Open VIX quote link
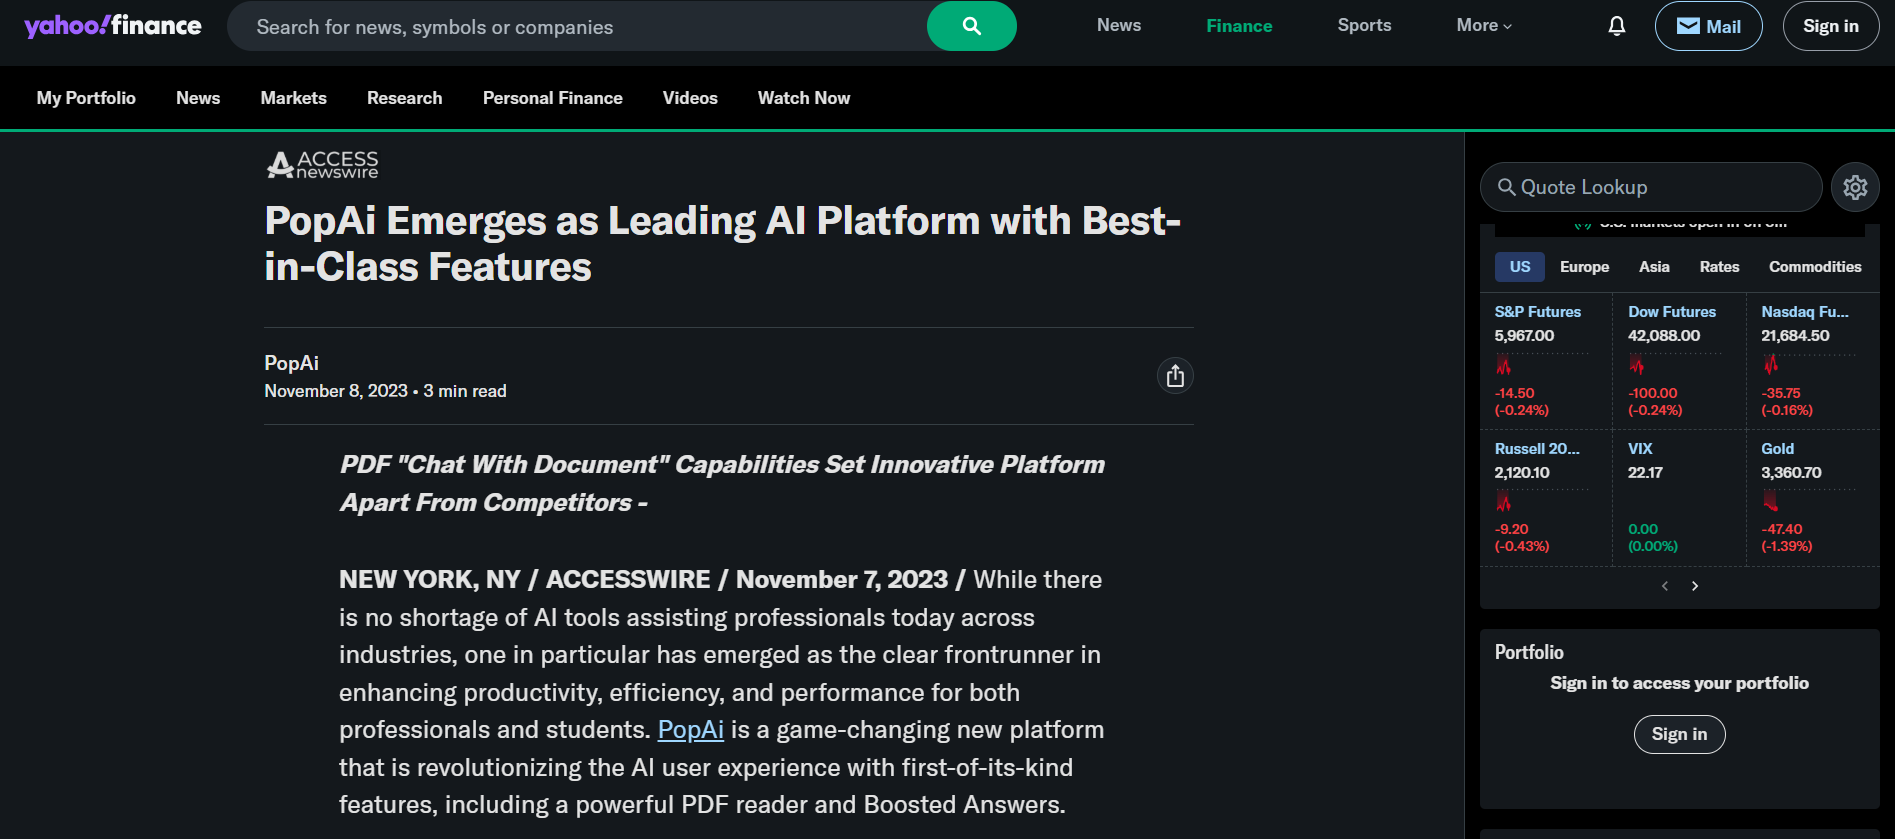Screen dimensions: 1895x839 click(x=1640, y=449)
